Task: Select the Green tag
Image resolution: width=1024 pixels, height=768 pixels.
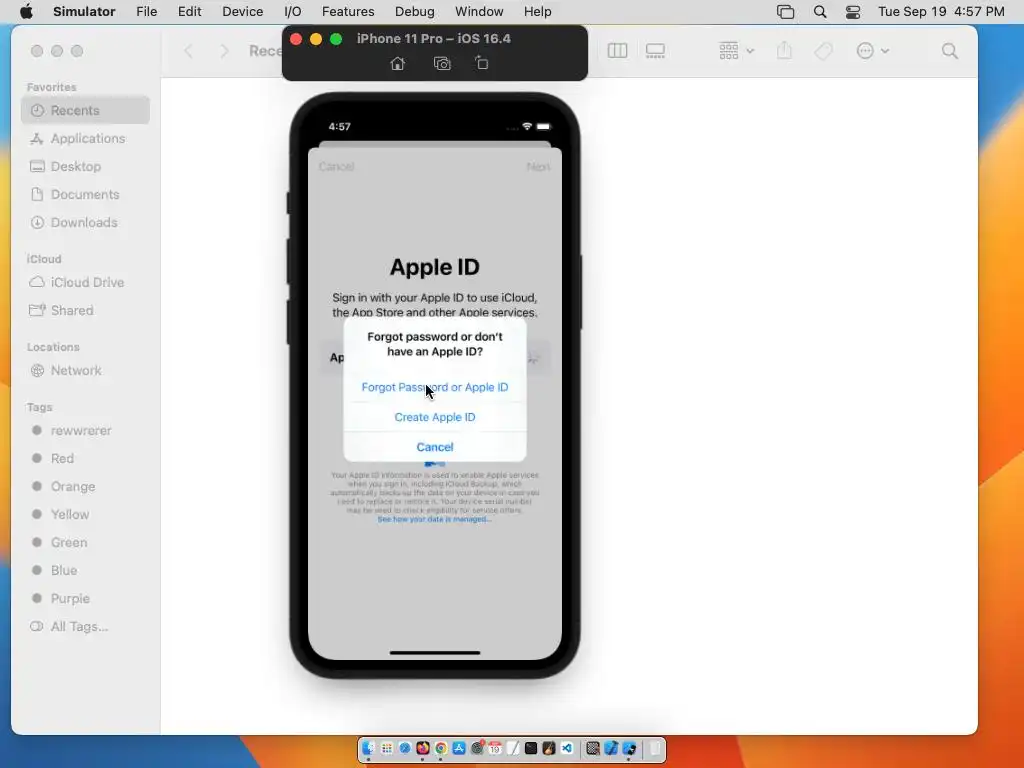Action: pos(86,543)
